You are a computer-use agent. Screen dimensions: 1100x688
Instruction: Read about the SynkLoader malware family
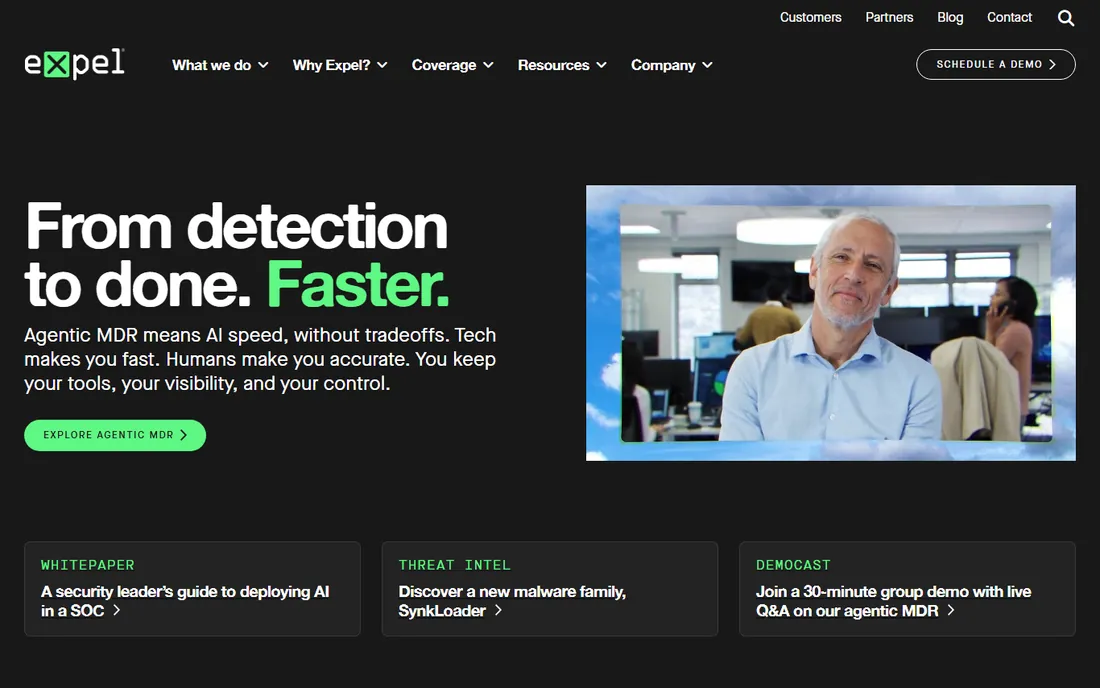[x=512, y=601]
